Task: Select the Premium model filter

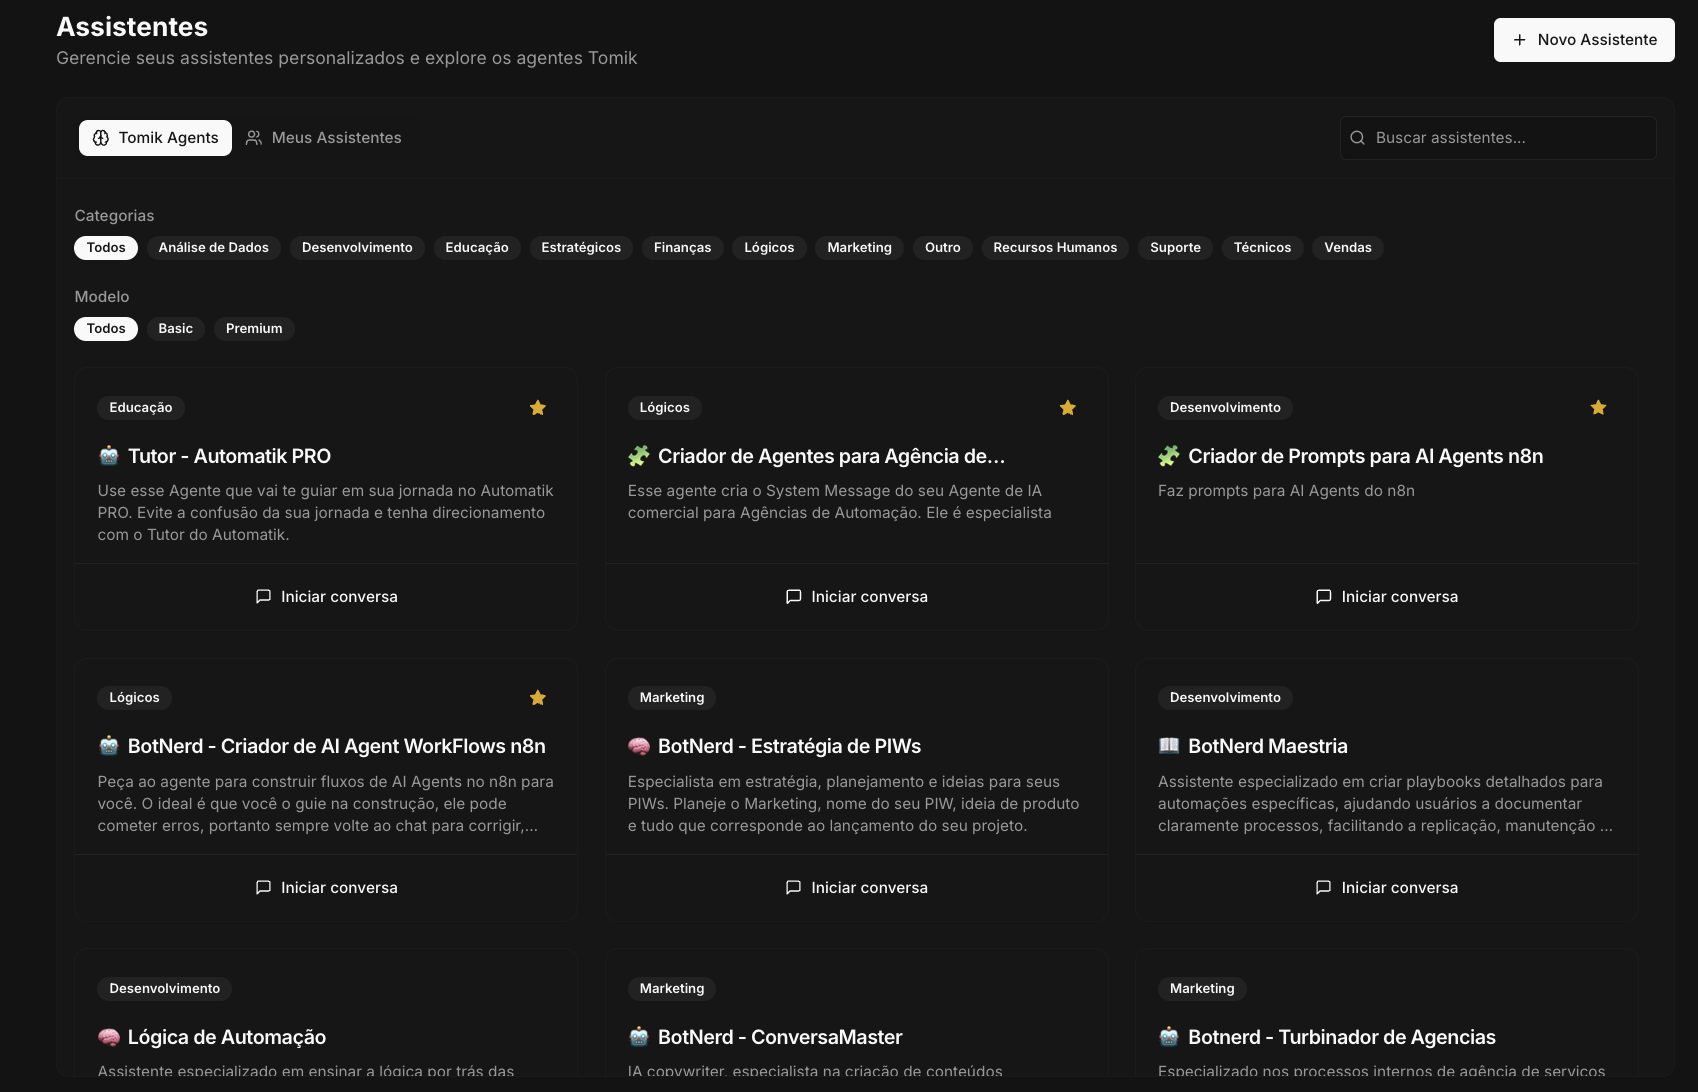Action: (254, 329)
